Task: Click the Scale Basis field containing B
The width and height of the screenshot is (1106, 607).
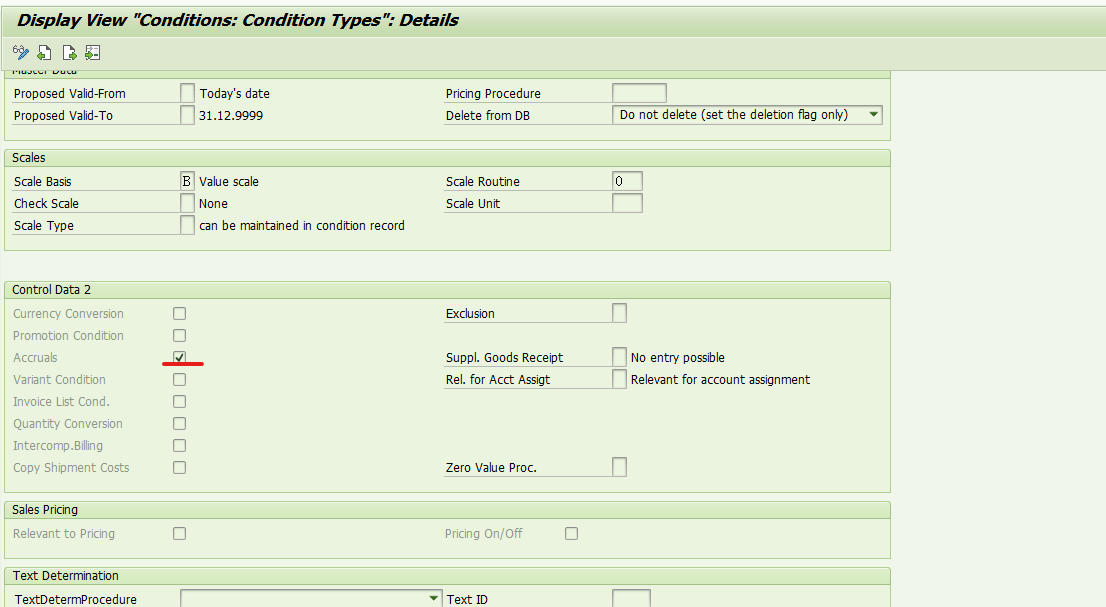Action: coord(187,181)
